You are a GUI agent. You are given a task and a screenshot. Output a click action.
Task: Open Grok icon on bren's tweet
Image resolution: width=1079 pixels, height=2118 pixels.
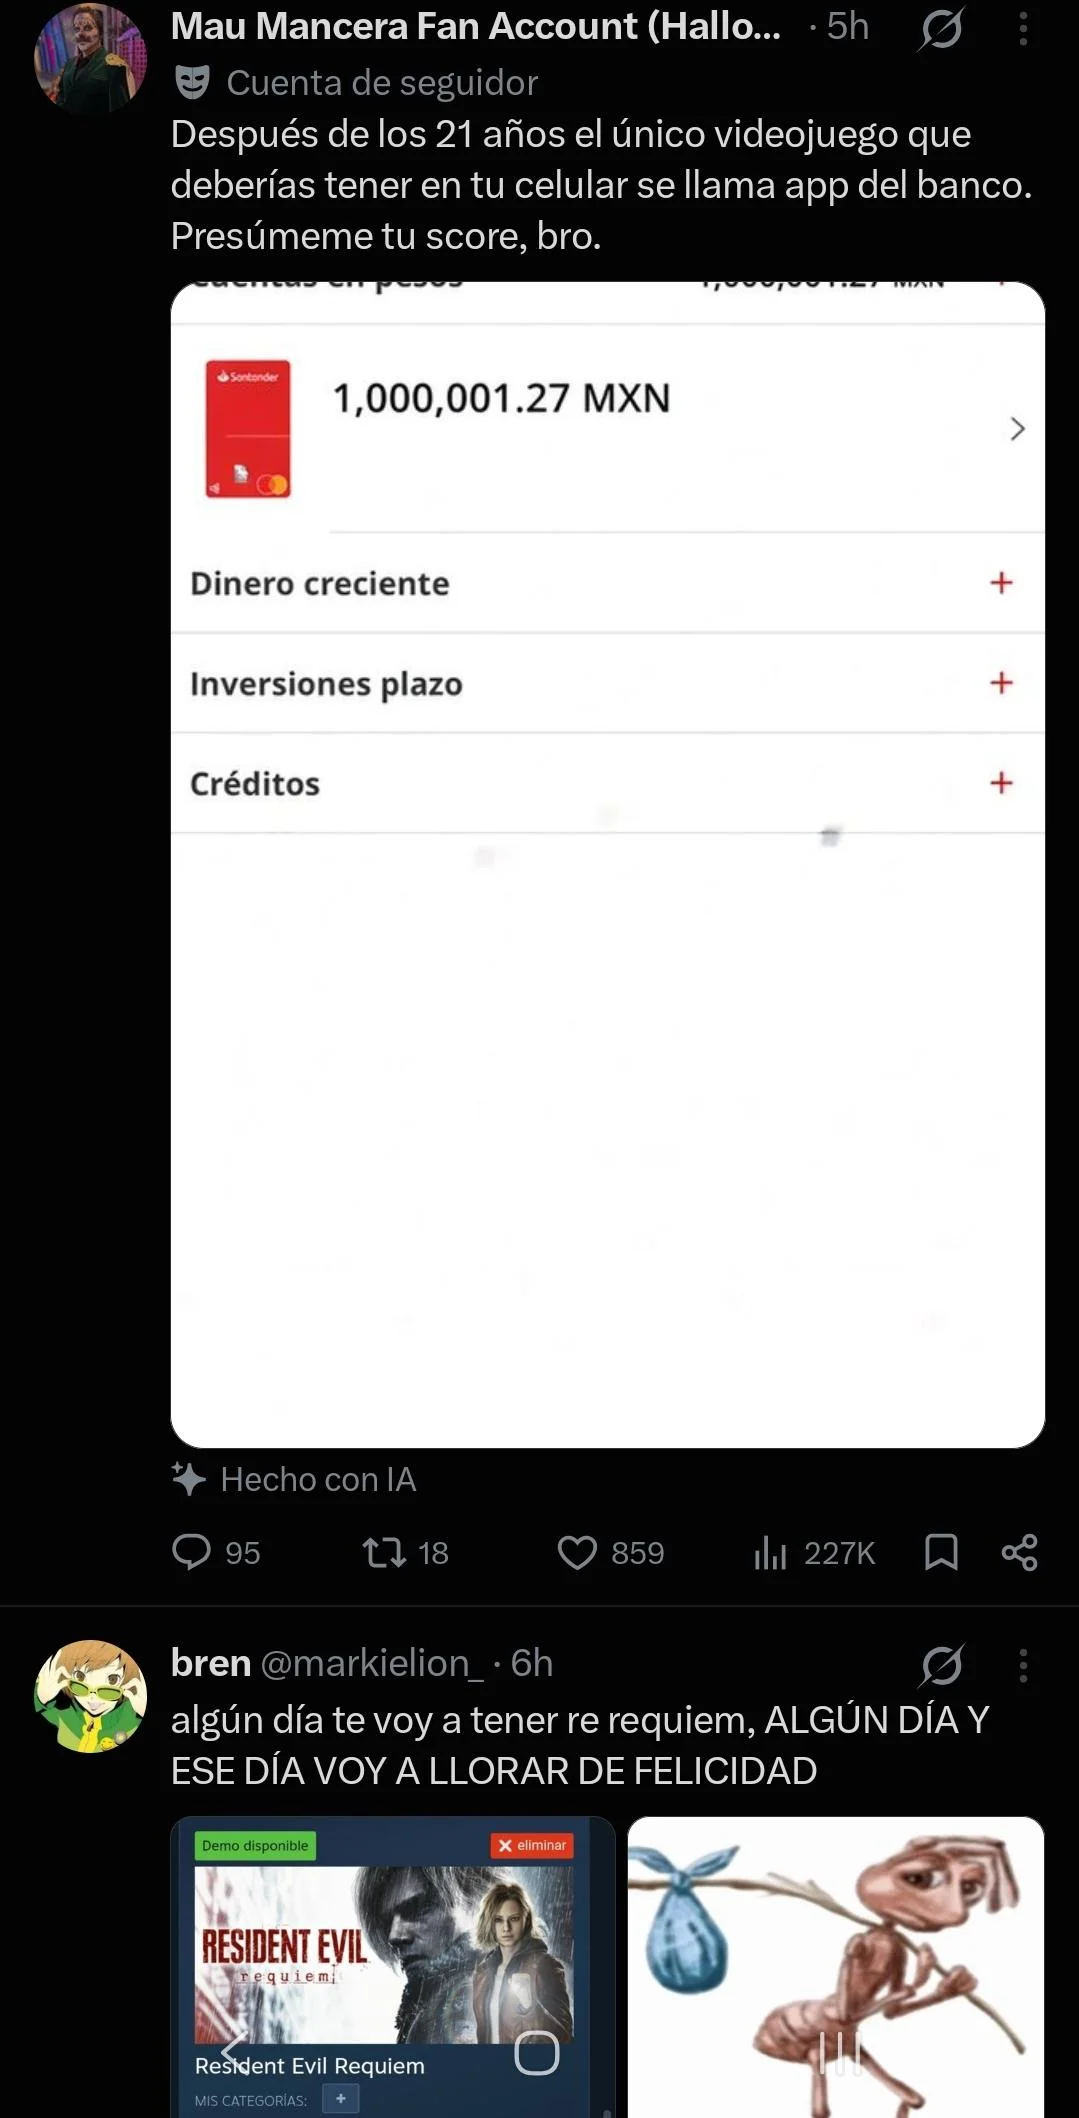click(x=941, y=1665)
